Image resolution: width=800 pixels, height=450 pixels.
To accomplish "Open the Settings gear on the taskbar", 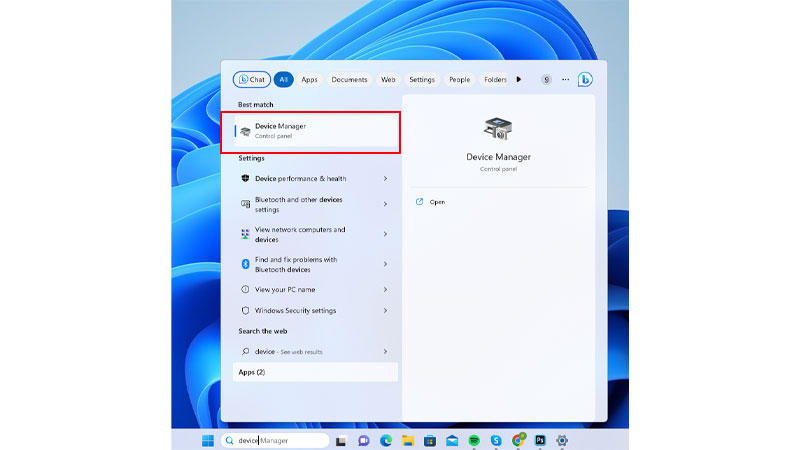I will tap(562, 440).
